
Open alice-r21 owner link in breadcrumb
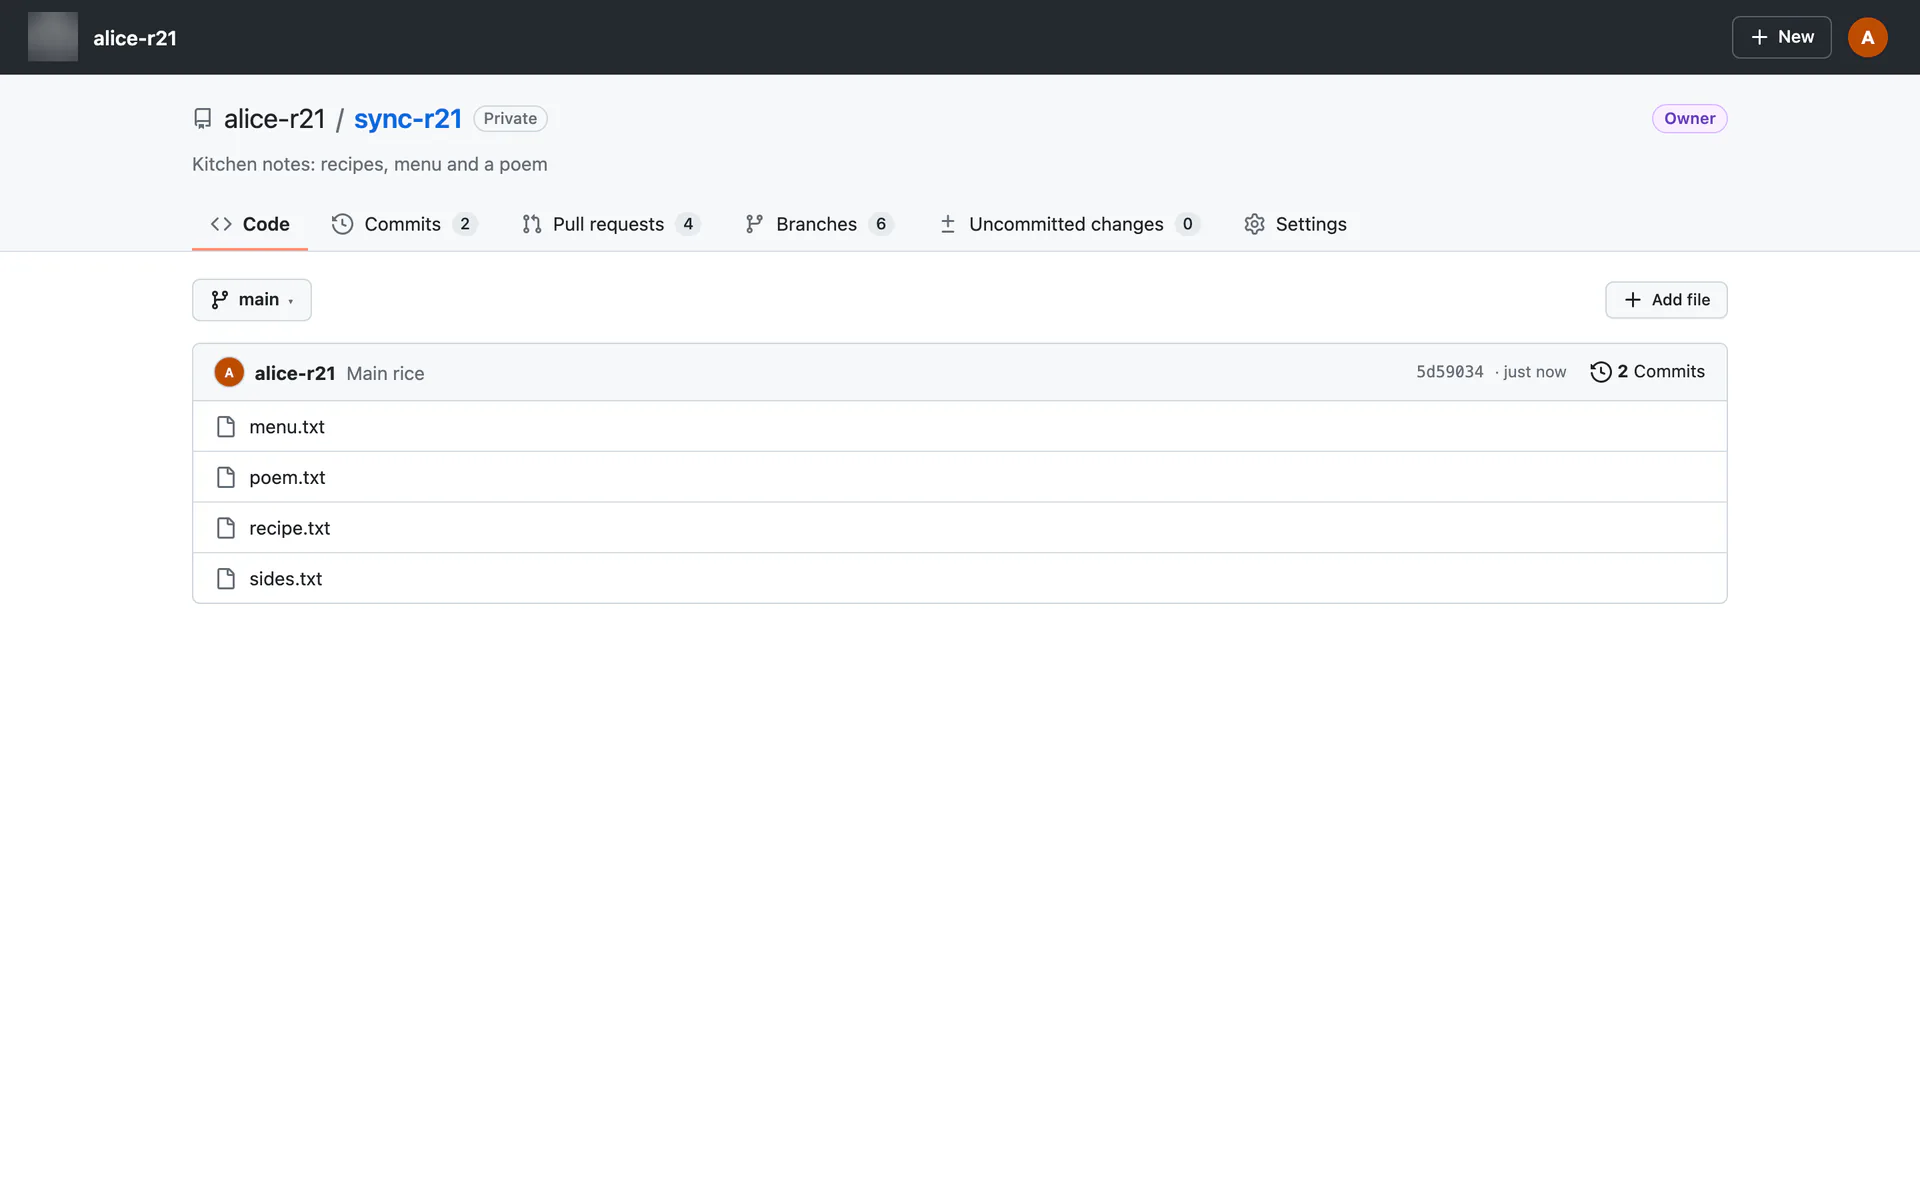[x=275, y=119]
